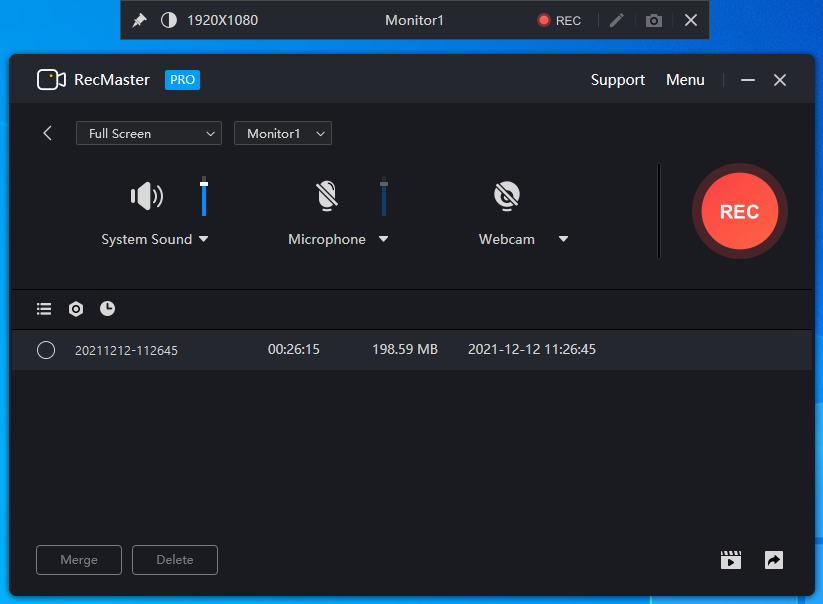Minimize the RecMaster window

[747, 80]
